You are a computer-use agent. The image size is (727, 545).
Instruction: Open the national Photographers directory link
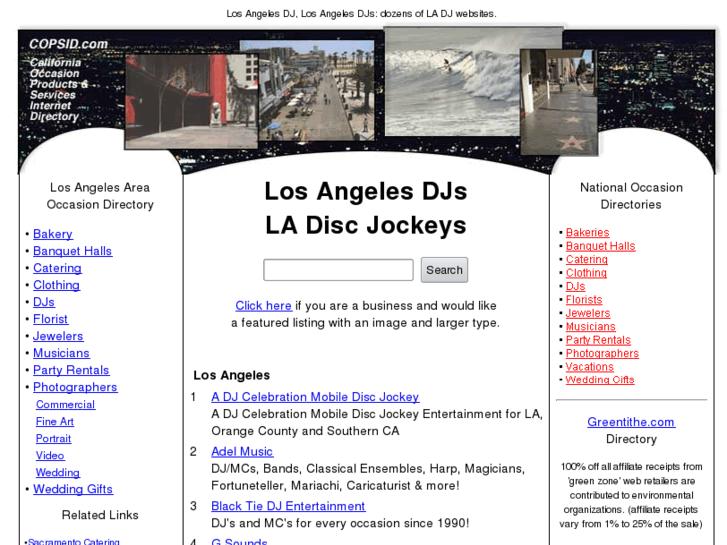tap(602, 353)
